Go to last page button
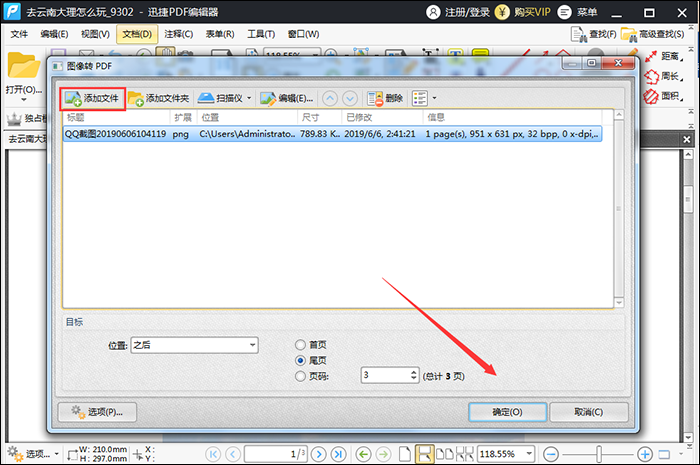Viewport: 700px width, 465px height. point(338,454)
